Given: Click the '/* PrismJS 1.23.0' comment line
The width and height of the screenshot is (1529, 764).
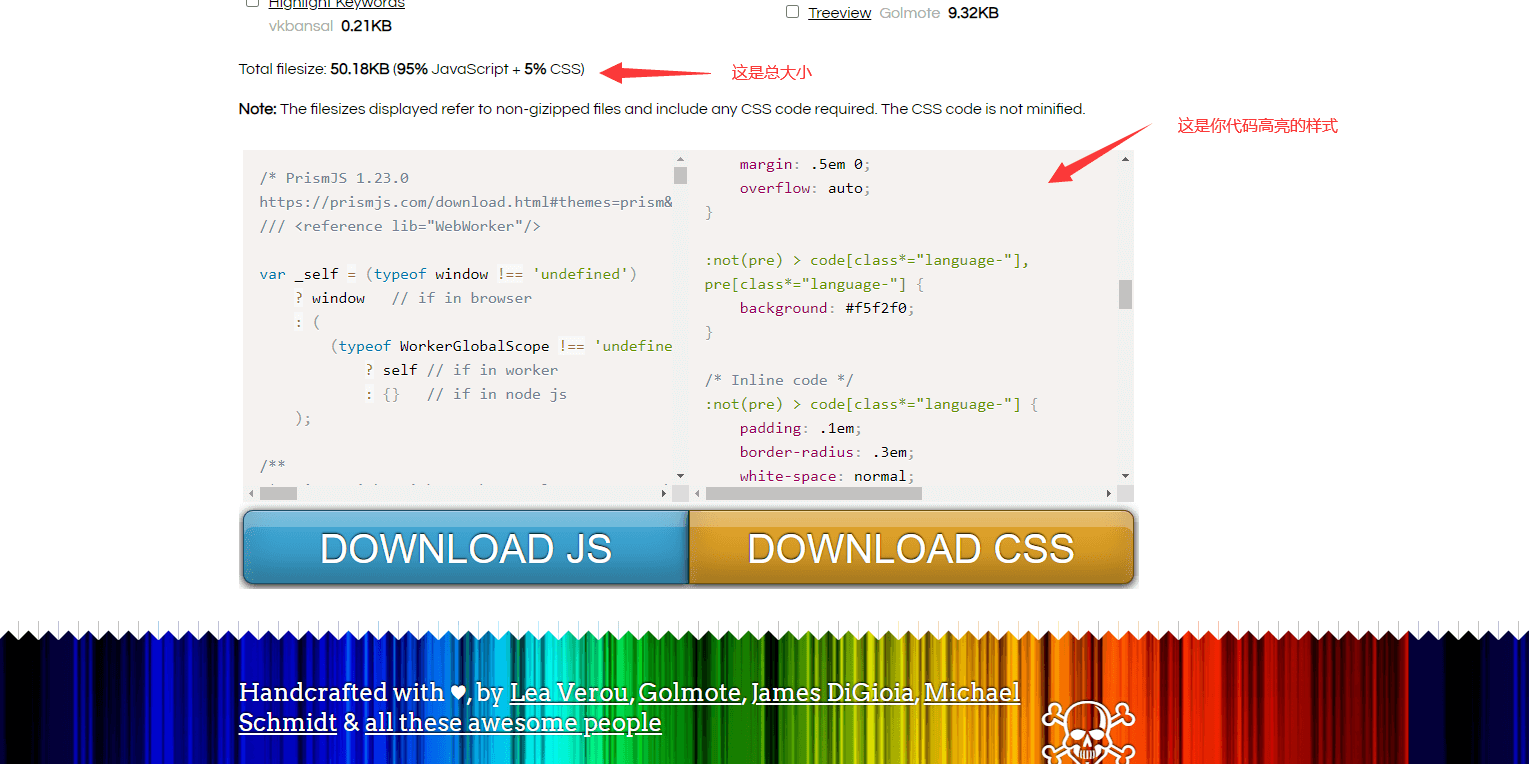Looking at the screenshot, I should (x=334, y=178).
